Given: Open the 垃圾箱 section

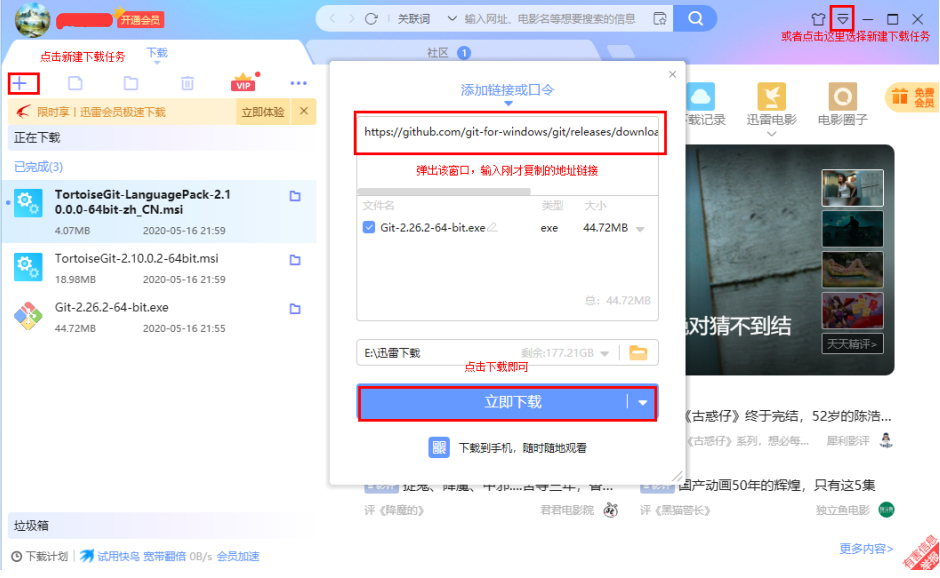Looking at the screenshot, I should [162, 526].
